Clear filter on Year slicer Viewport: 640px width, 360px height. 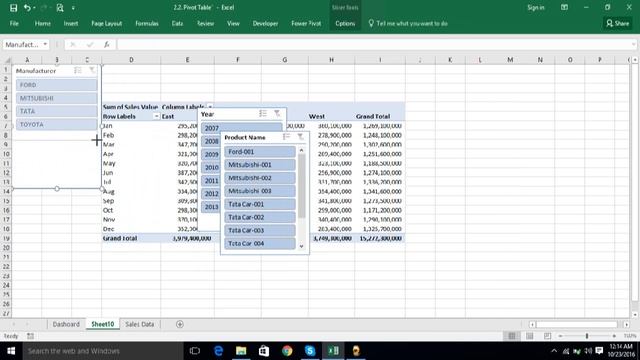point(277,114)
